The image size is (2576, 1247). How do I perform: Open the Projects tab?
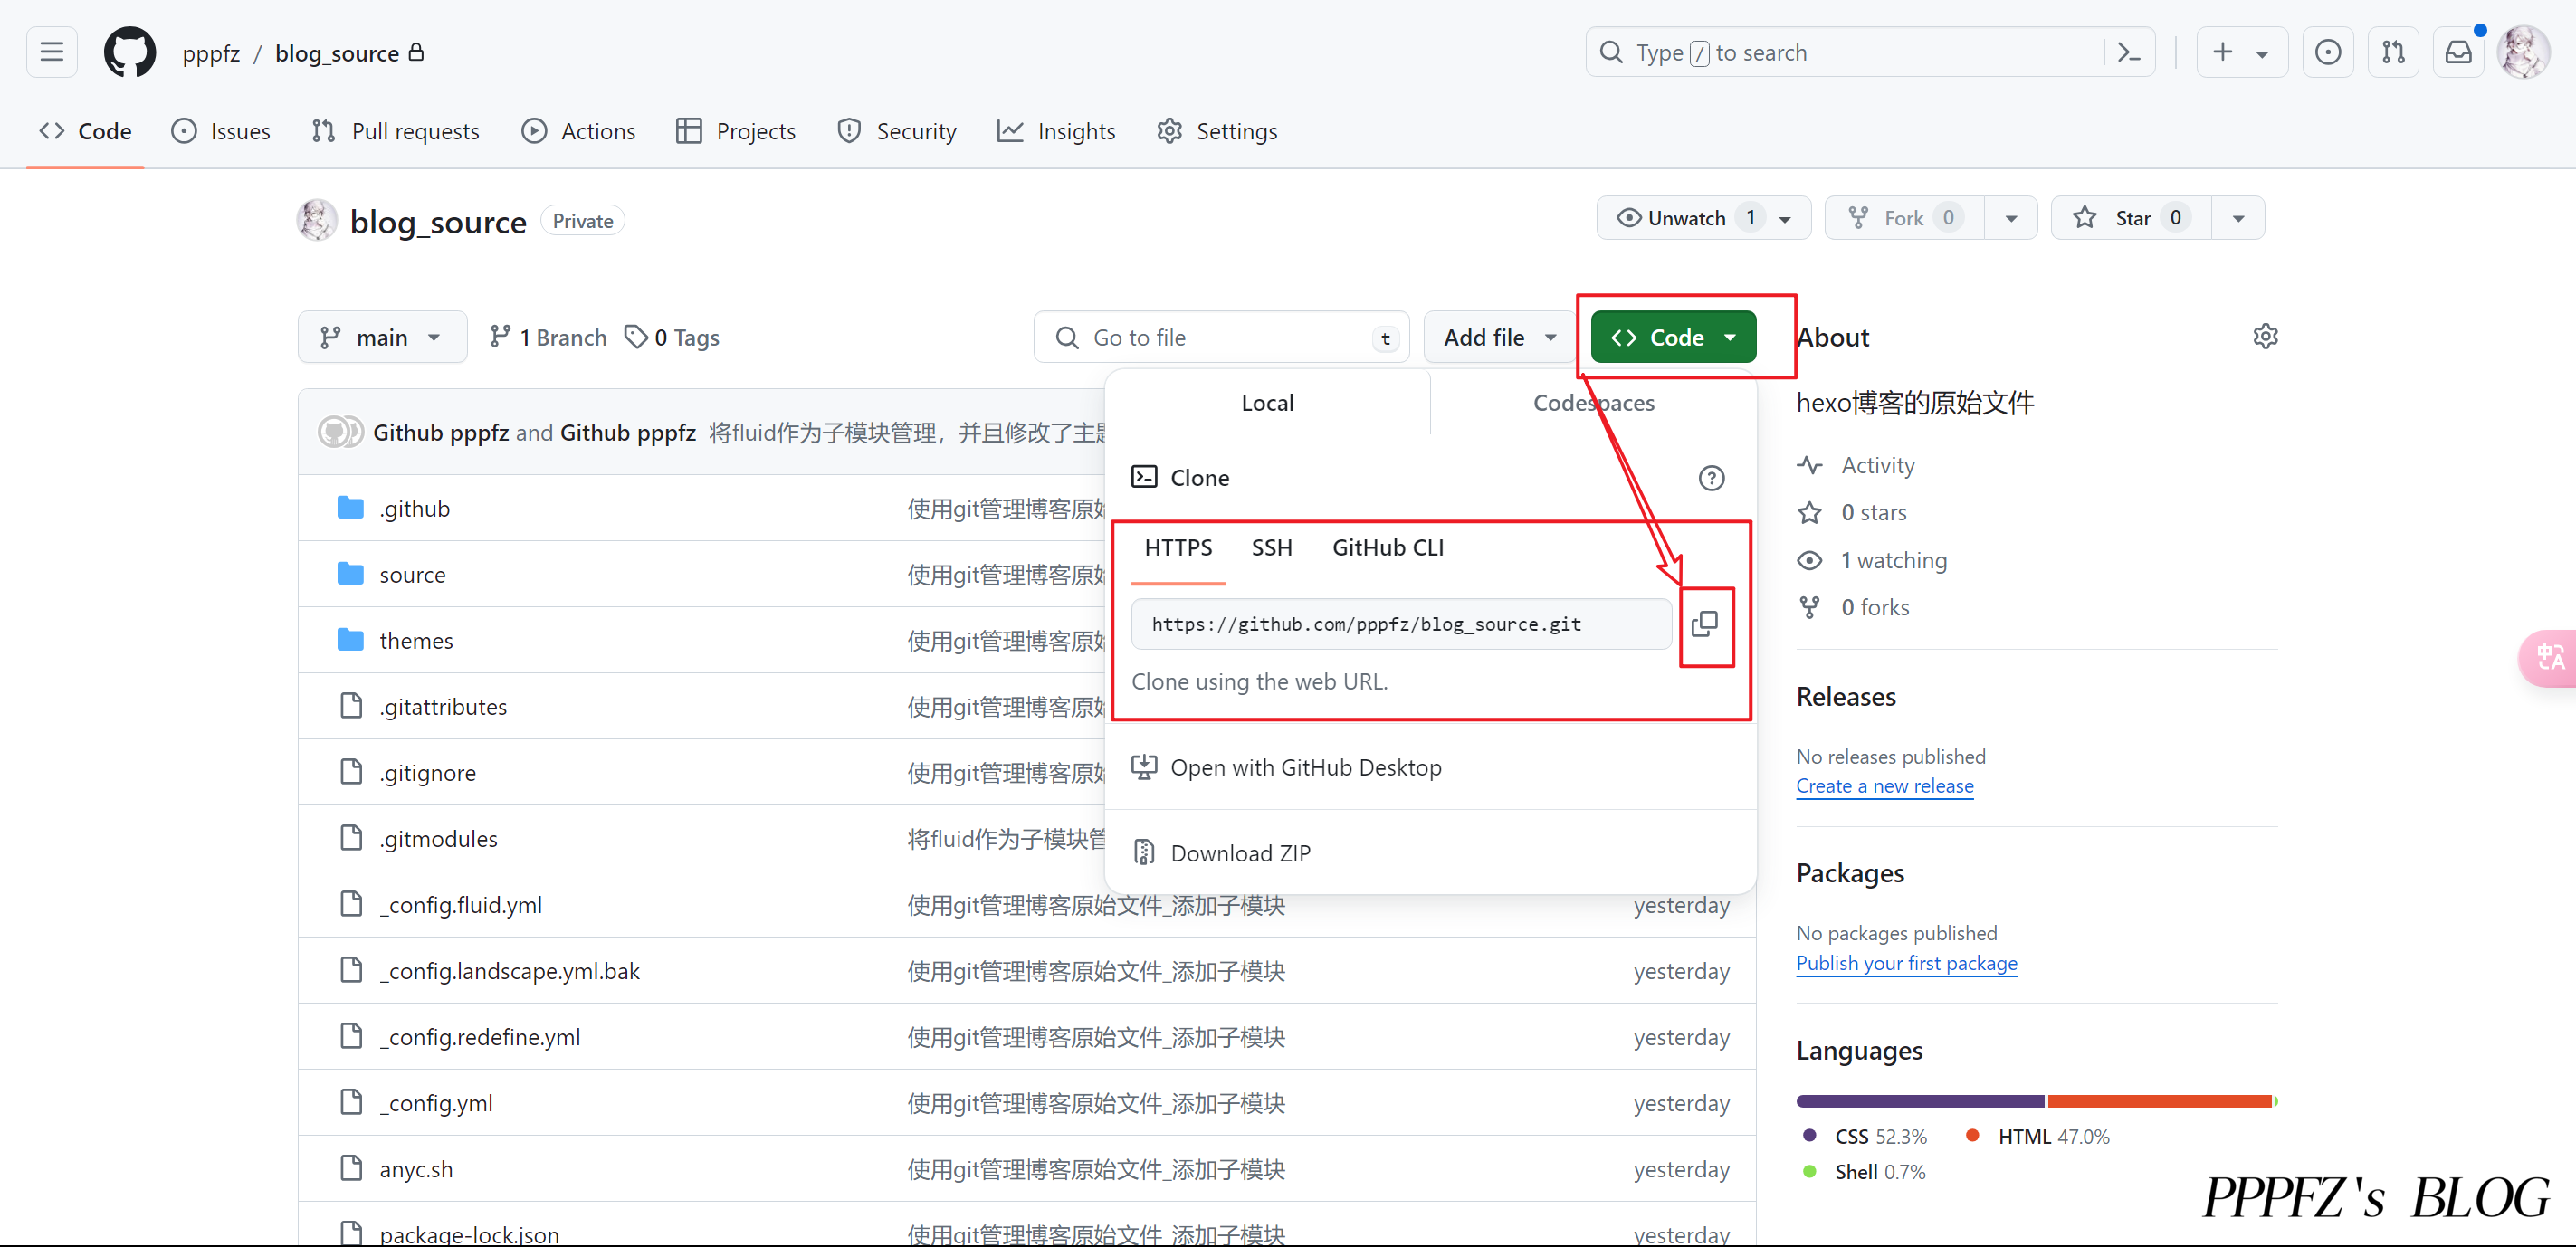point(736,131)
